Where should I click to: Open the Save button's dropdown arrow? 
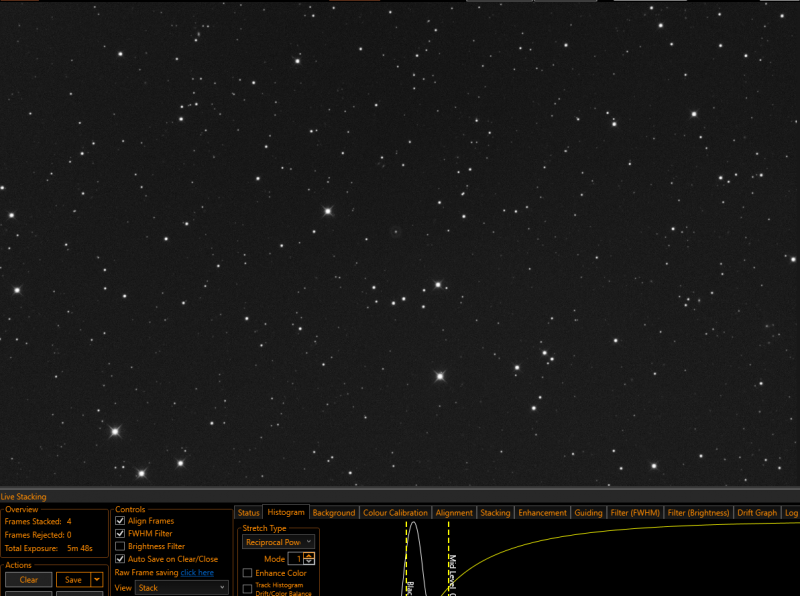pyautogui.click(x=97, y=580)
